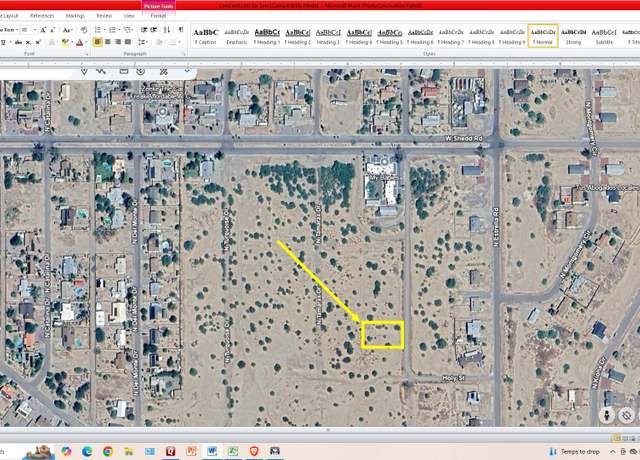Image resolution: width=640 pixels, height=460 pixels.
Task: Click the Text Effects icon
Action: [52, 42]
